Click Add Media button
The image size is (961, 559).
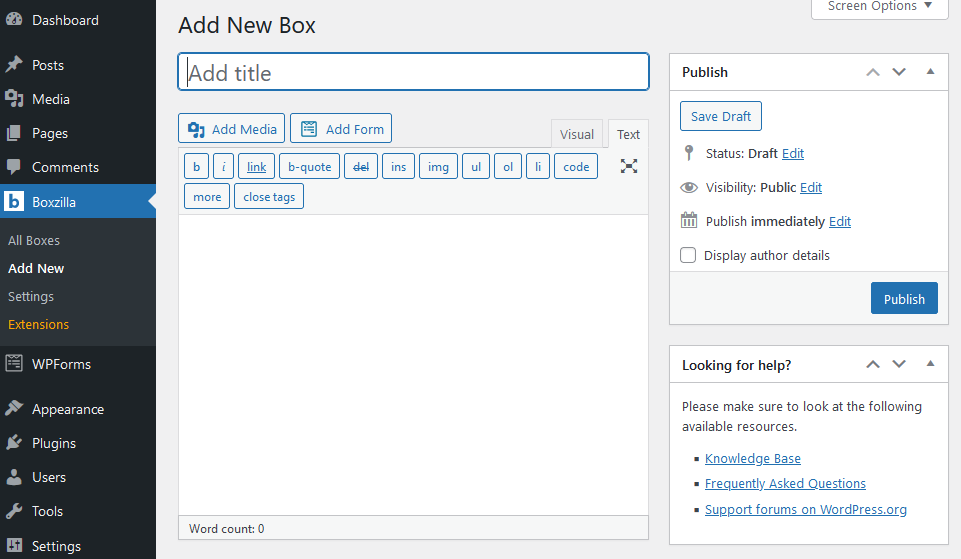click(232, 129)
